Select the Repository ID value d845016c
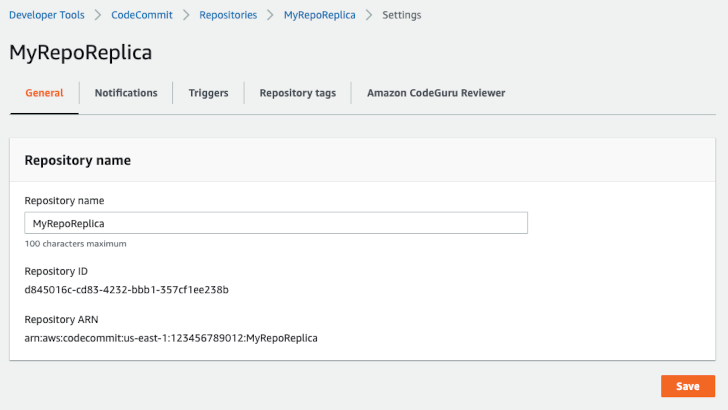 [x=126, y=290]
